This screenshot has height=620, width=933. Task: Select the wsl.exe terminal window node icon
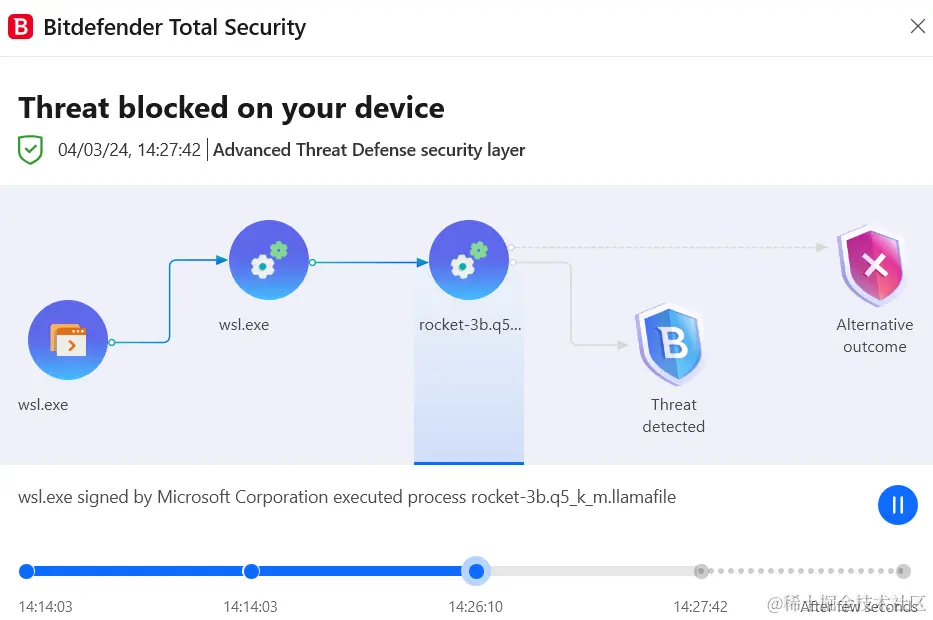pyautogui.click(x=68, y=341)
